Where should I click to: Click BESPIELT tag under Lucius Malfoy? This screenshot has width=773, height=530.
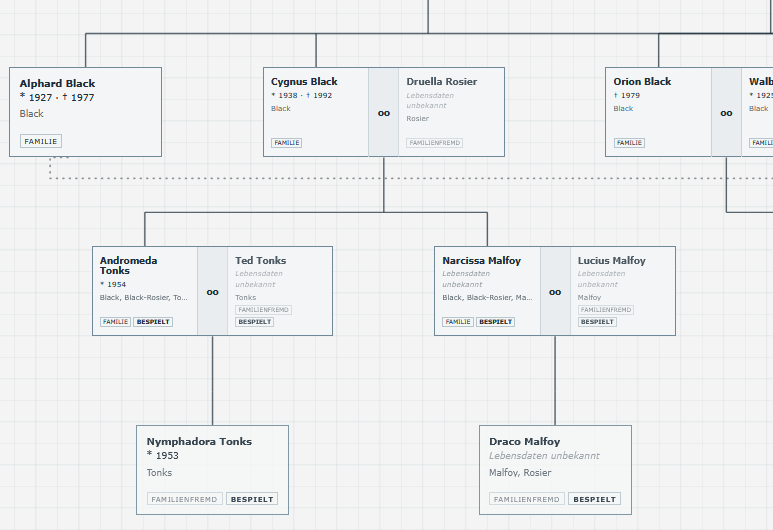tap(597, 321)
